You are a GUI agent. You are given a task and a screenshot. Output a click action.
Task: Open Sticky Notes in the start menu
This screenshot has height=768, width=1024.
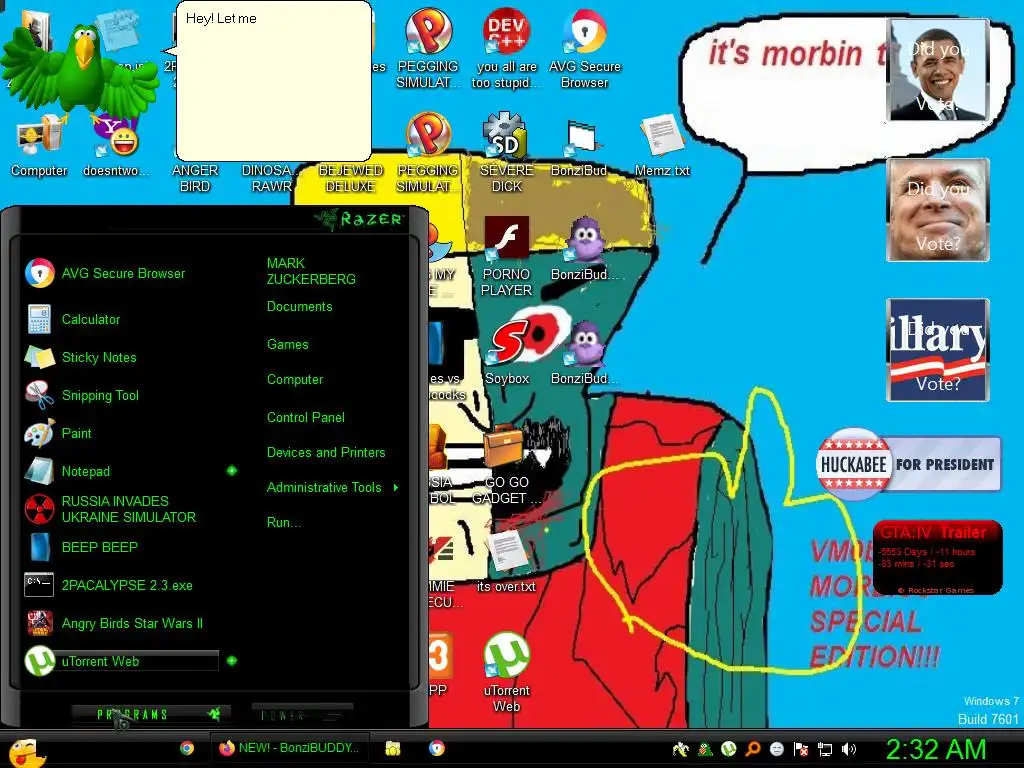[81, 357]
